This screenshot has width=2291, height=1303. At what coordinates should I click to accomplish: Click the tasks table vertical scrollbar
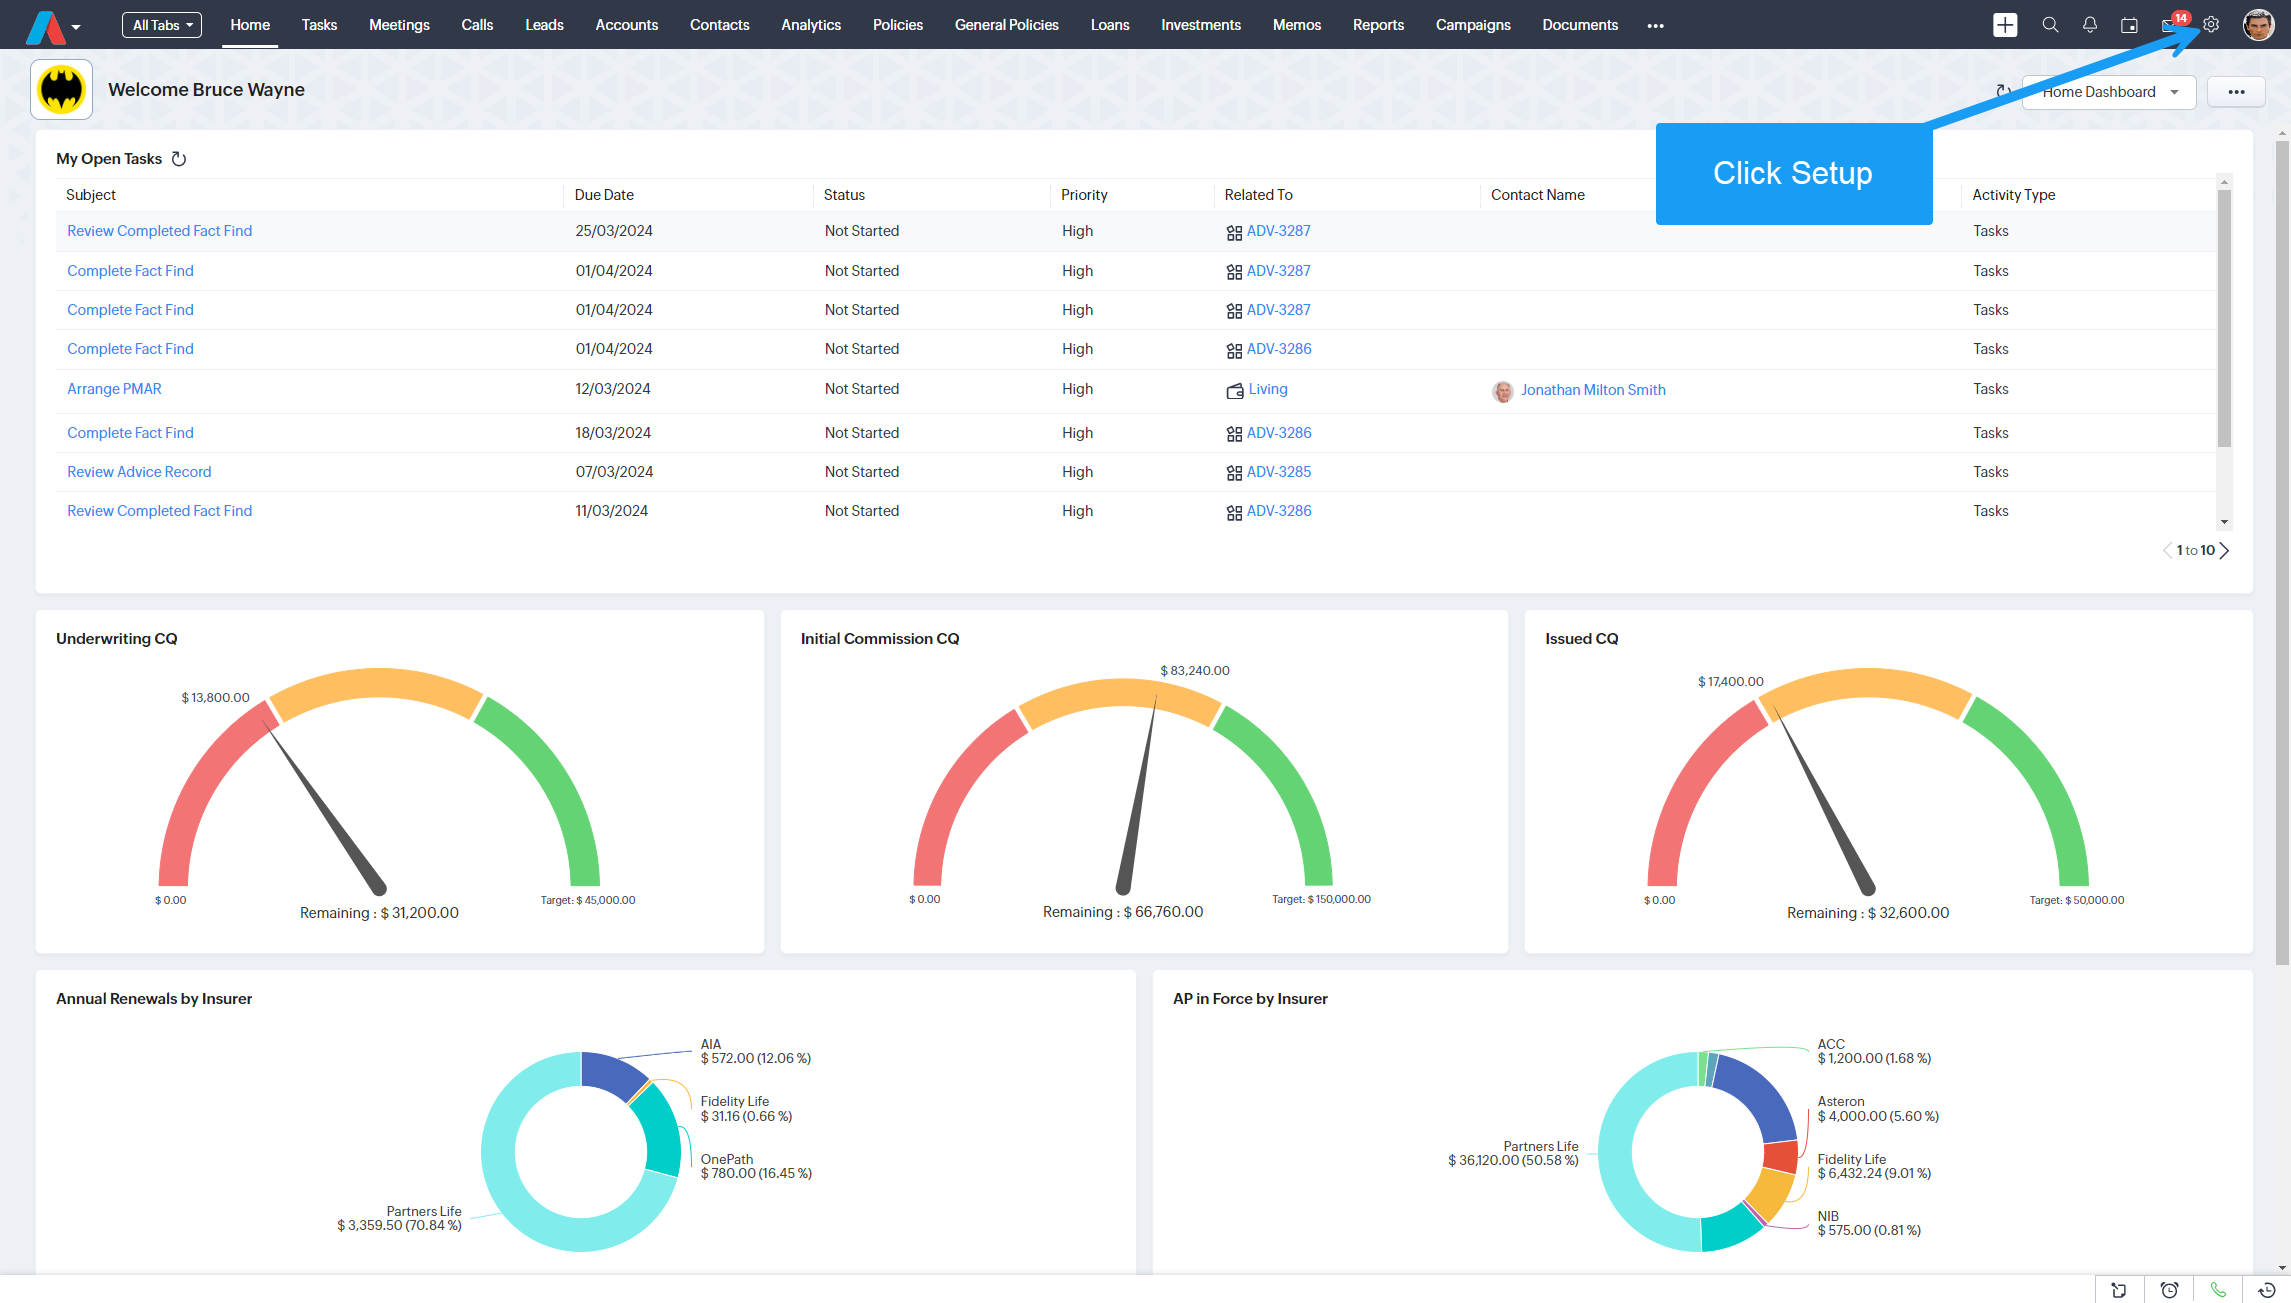pos(2224,320)
